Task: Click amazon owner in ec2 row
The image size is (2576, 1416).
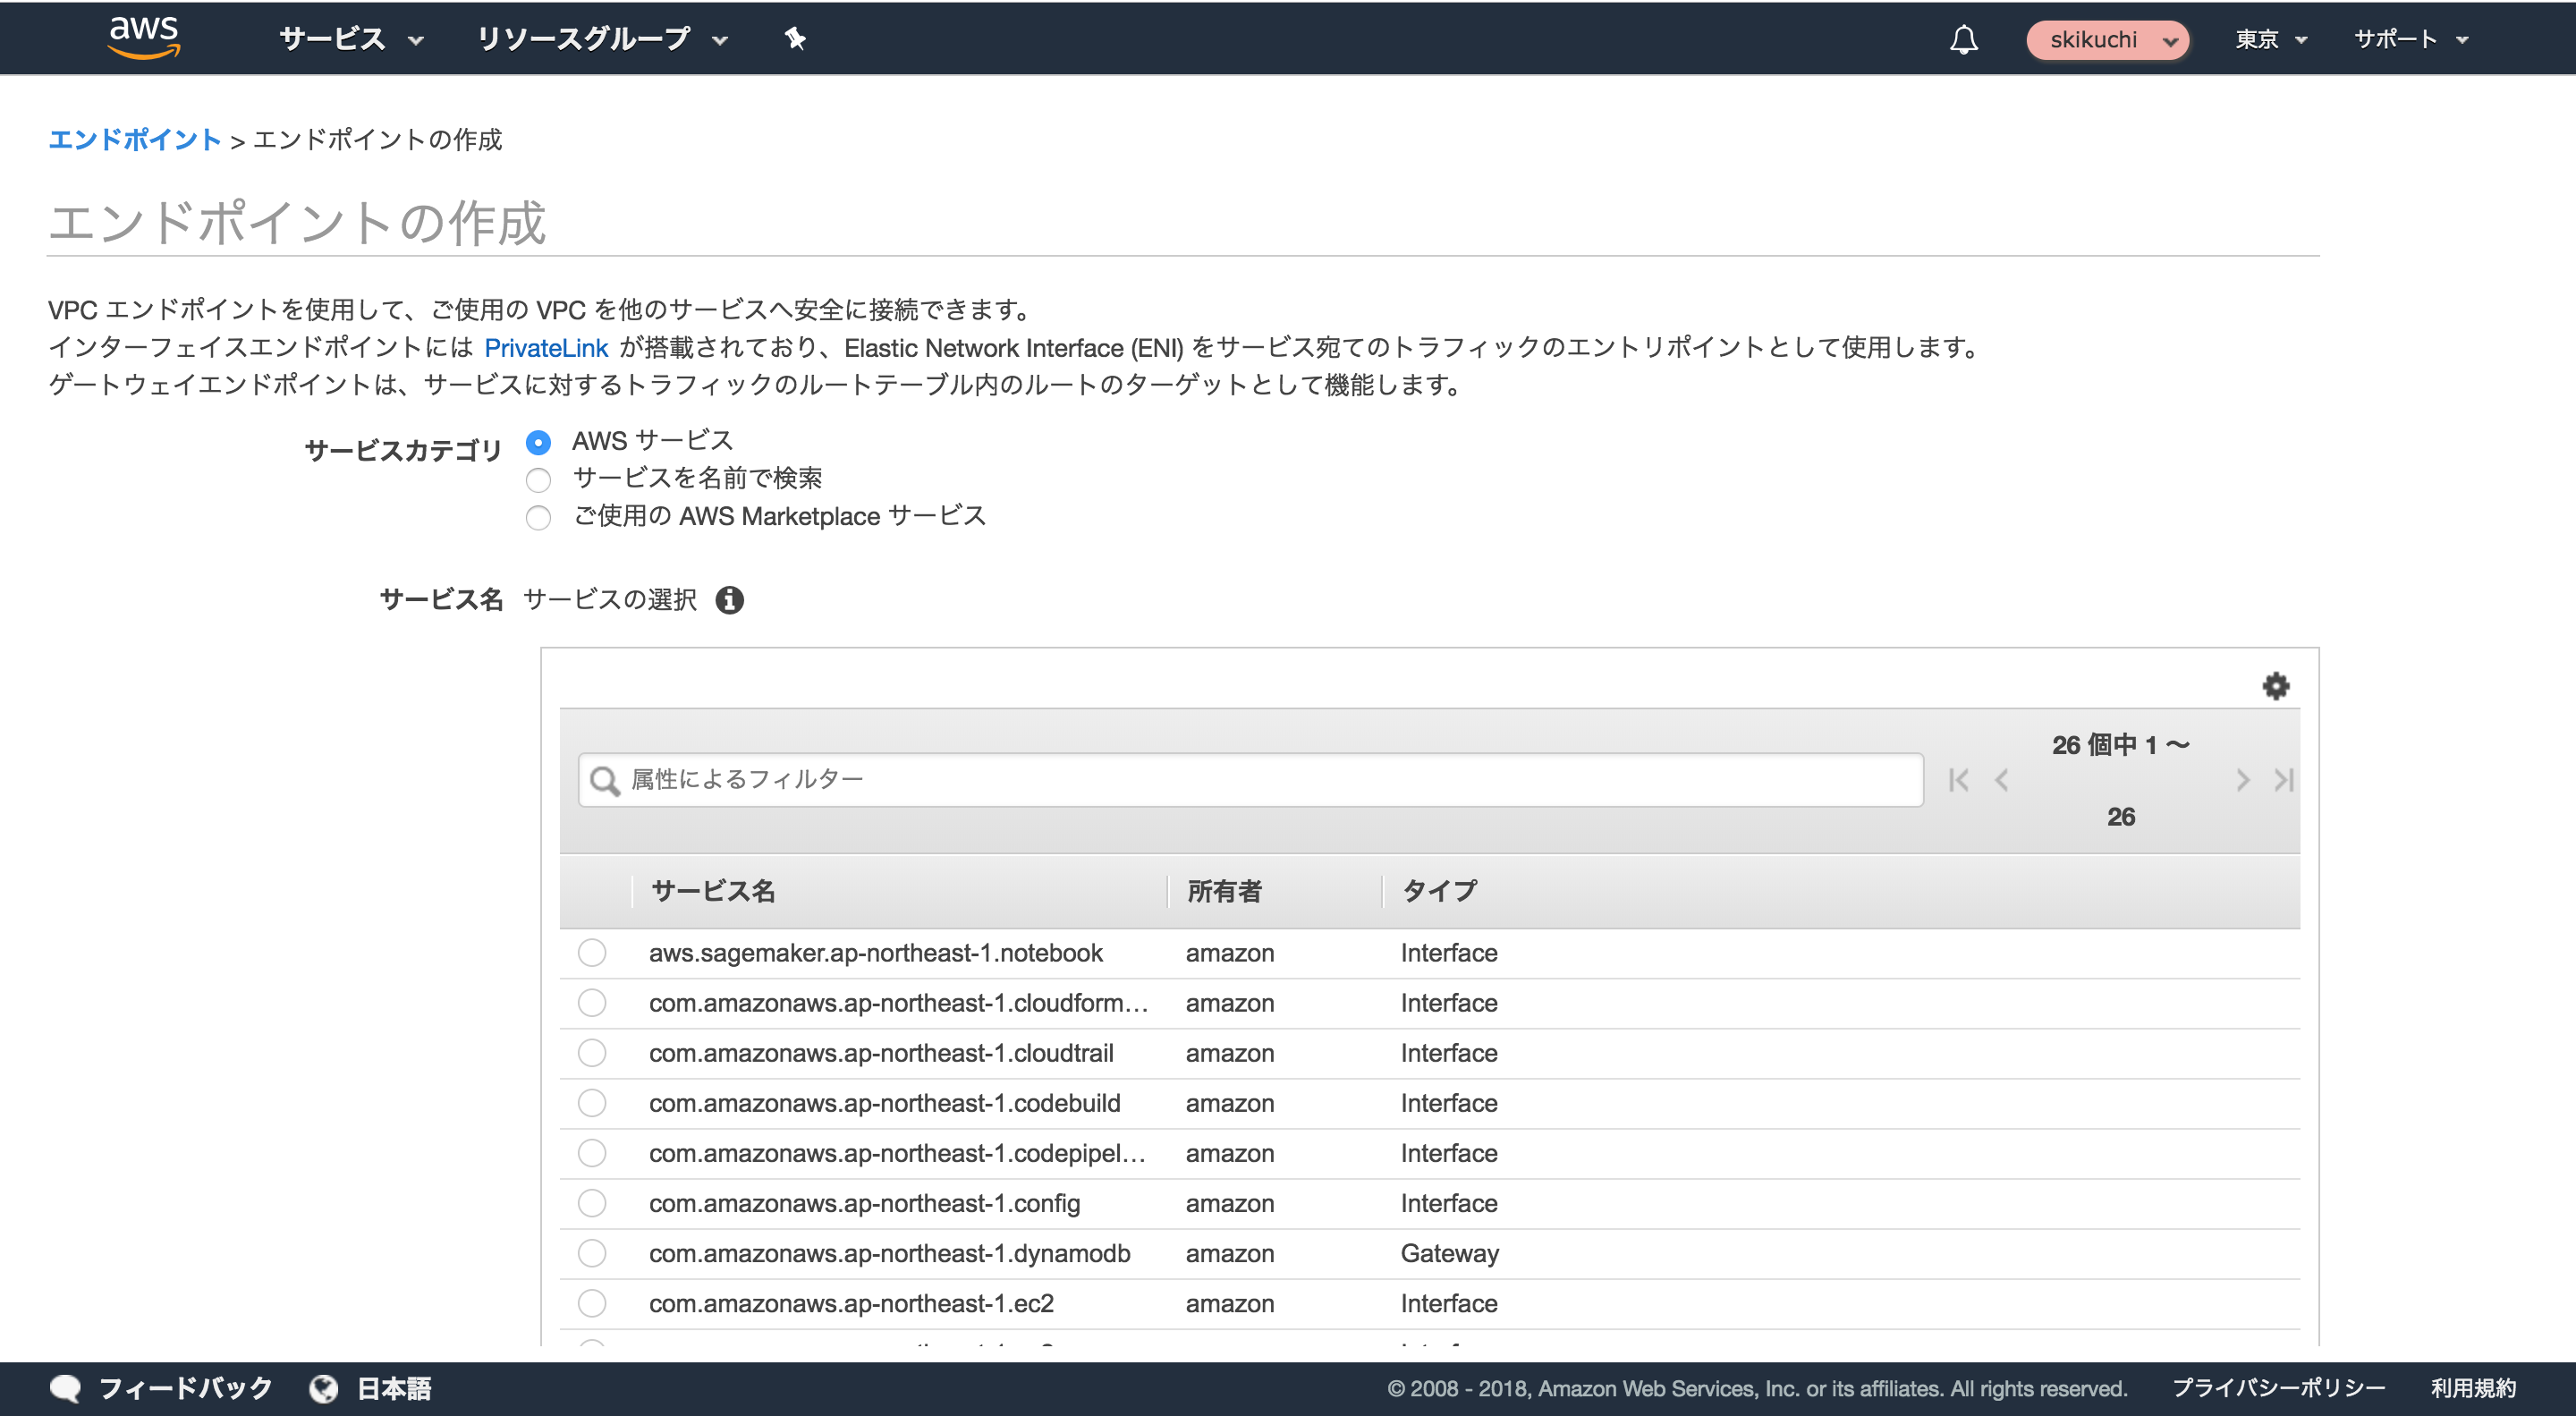Action: 1230,1304
